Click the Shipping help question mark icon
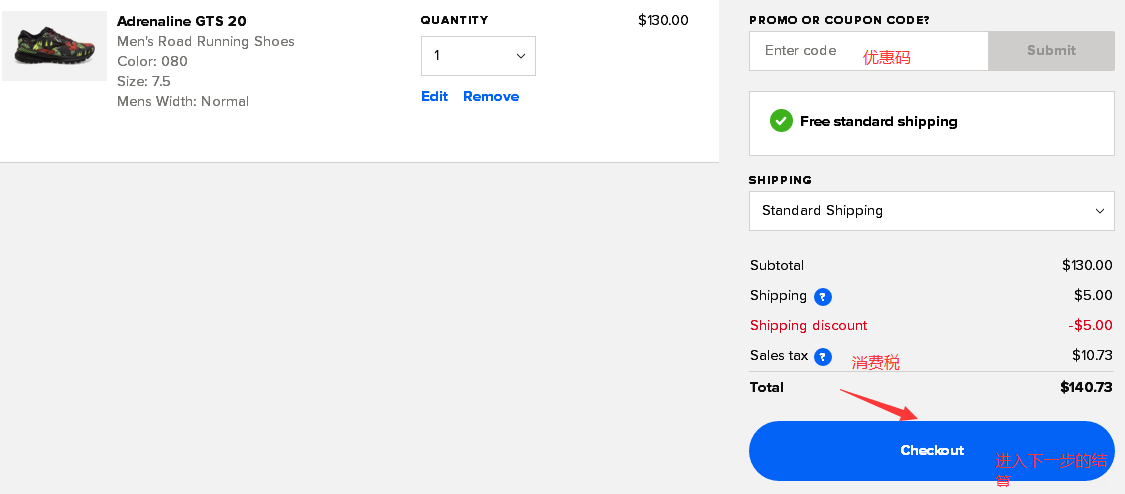1125x494 pixels. 823,296
